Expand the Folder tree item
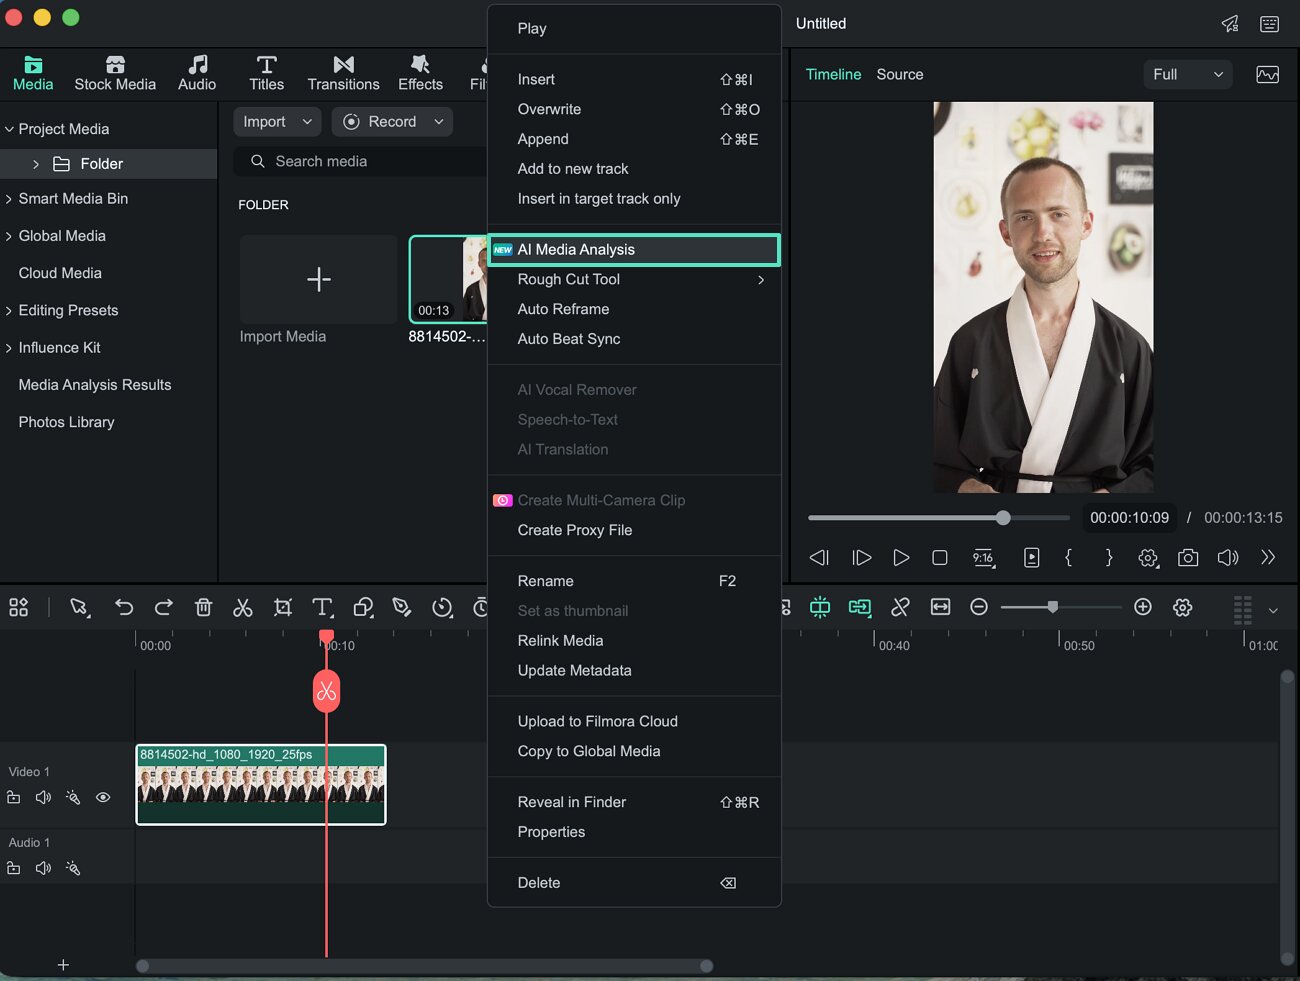 [36, 164]
